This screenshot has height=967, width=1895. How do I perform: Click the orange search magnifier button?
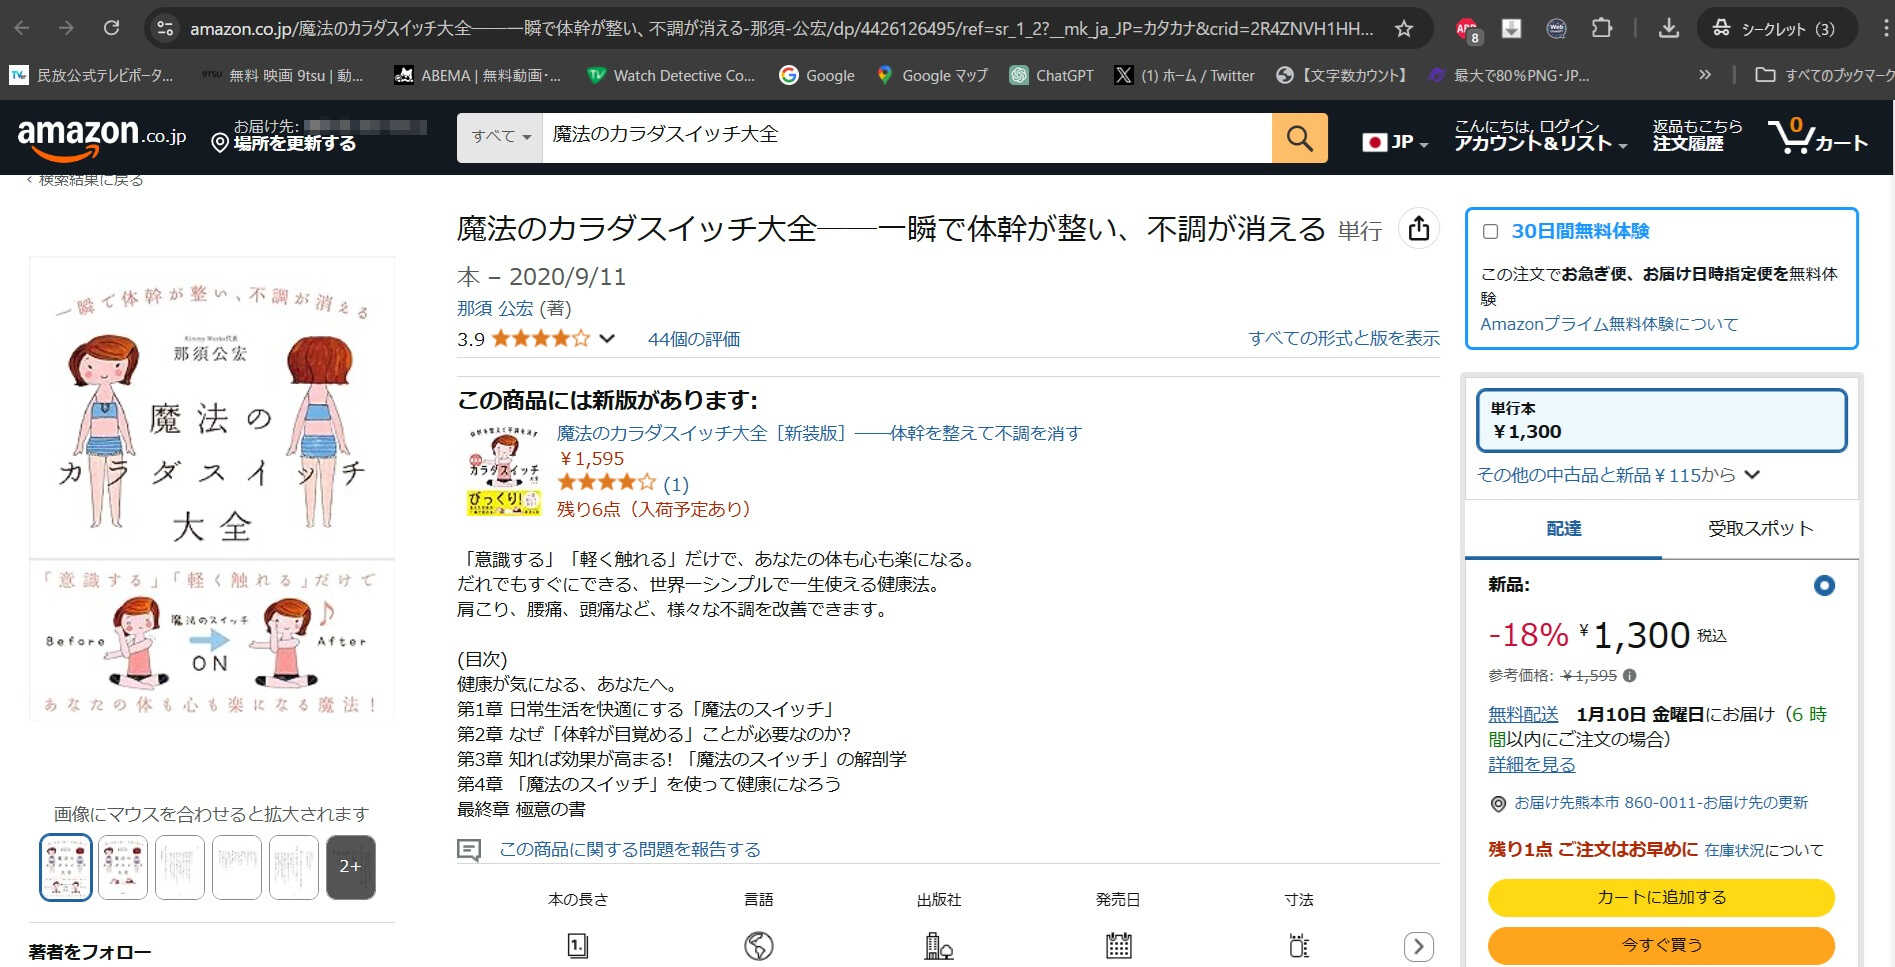pos(1299,137)
